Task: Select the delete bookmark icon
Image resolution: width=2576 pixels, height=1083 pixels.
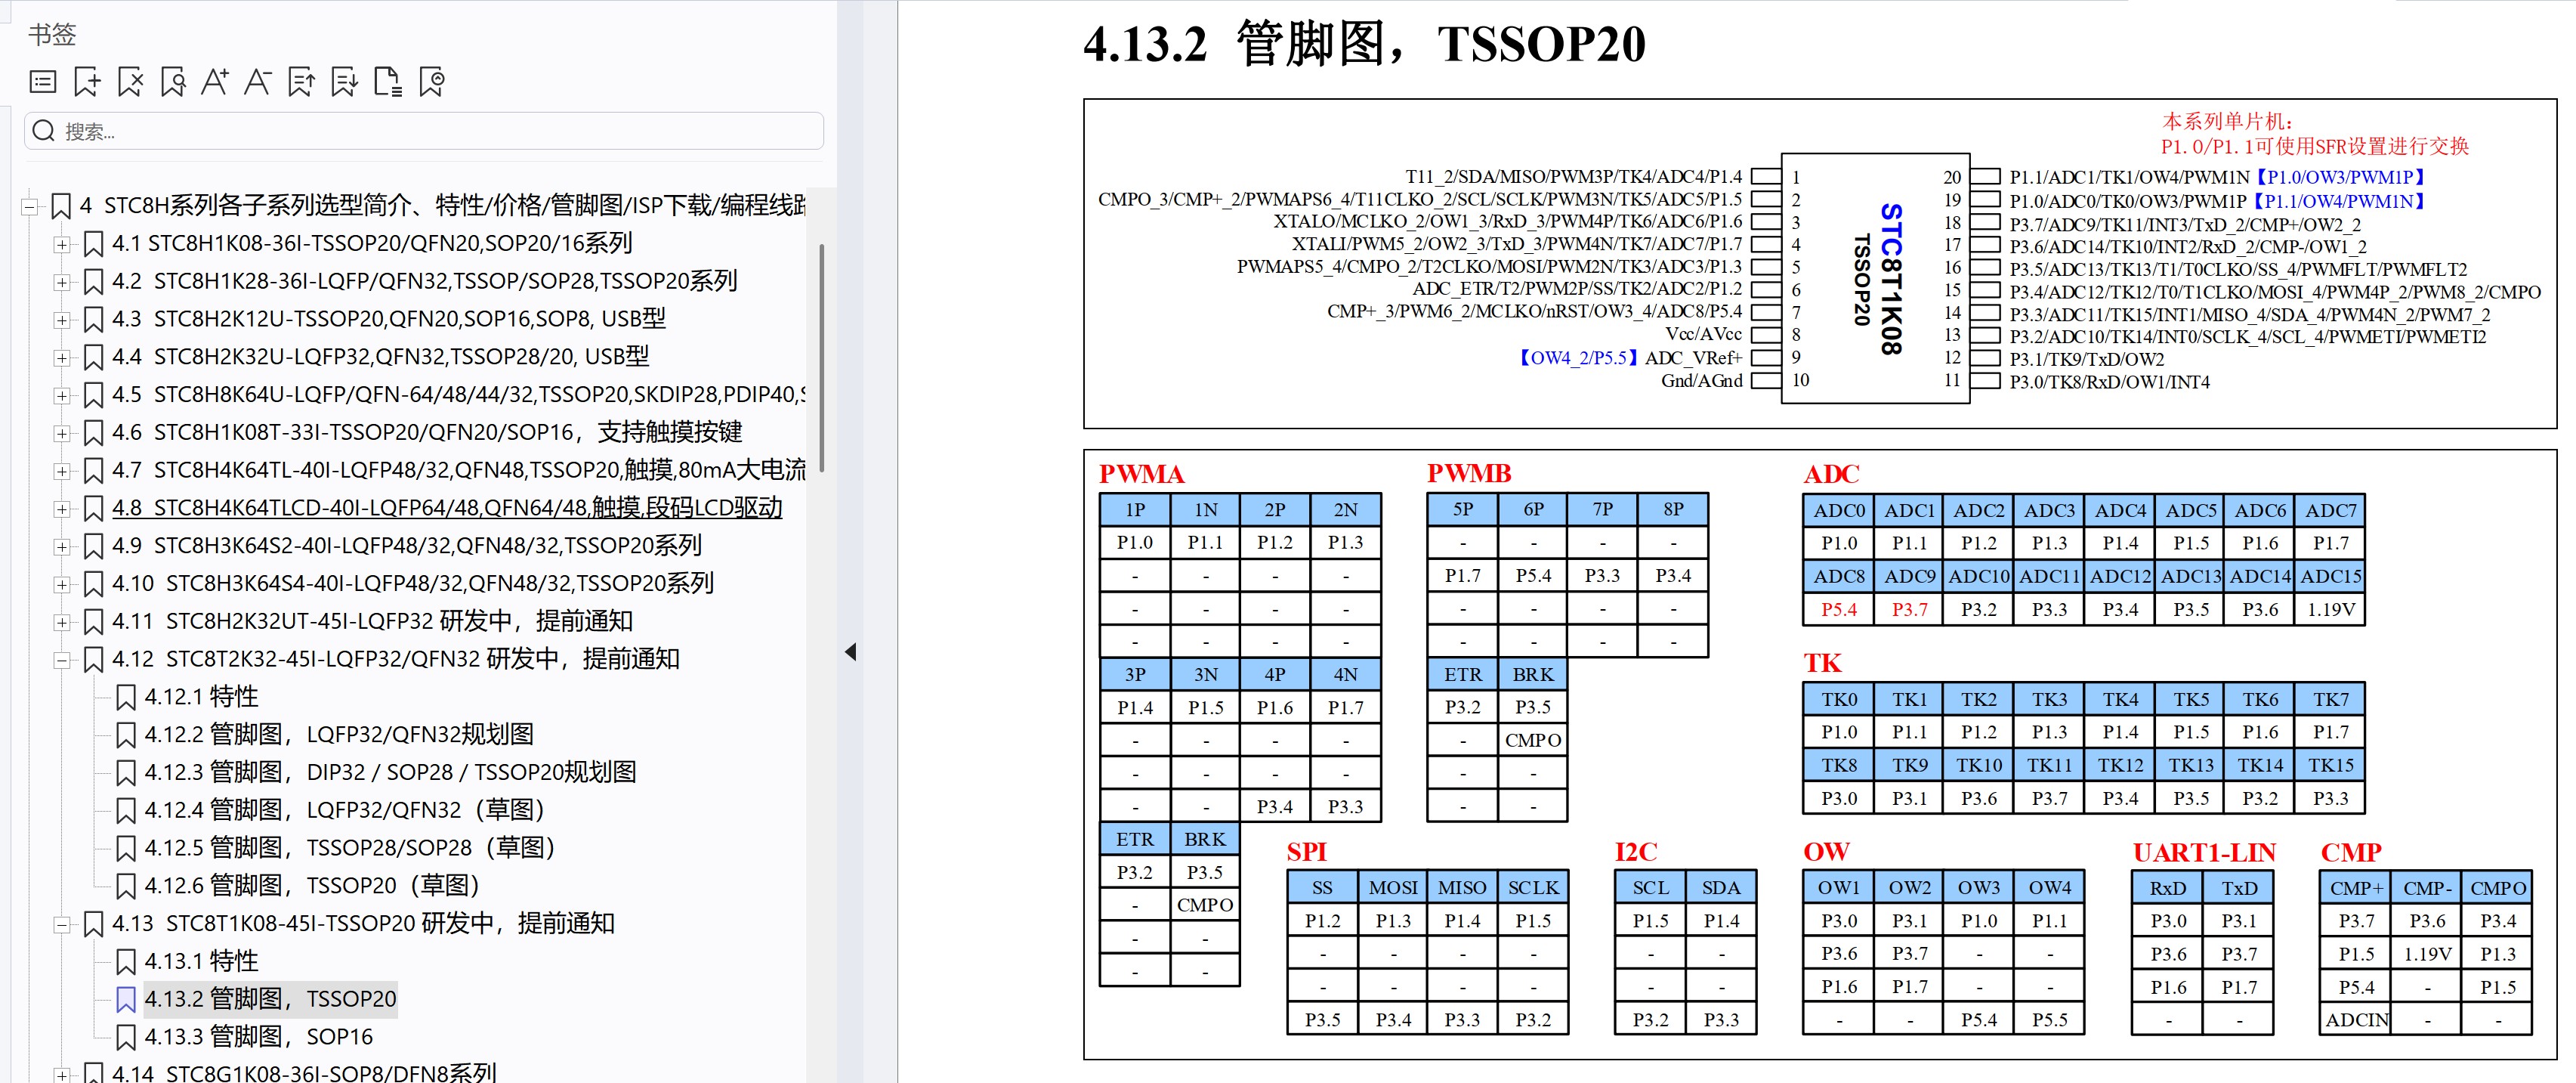Action: (130, 82)
